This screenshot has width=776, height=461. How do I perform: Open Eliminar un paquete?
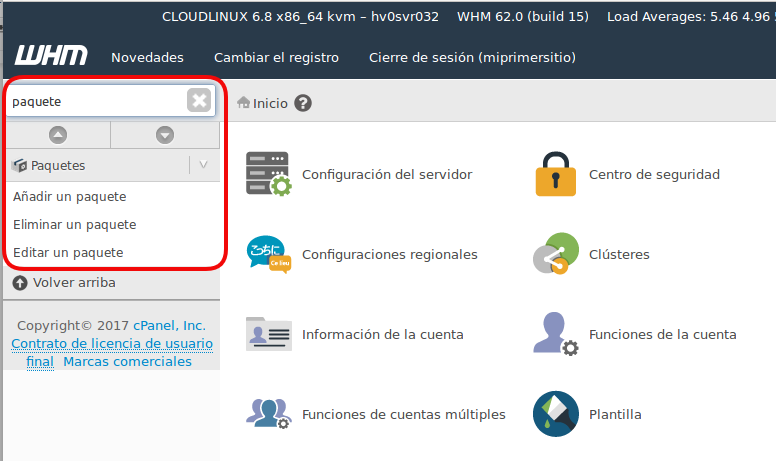[x=75, y=225]
